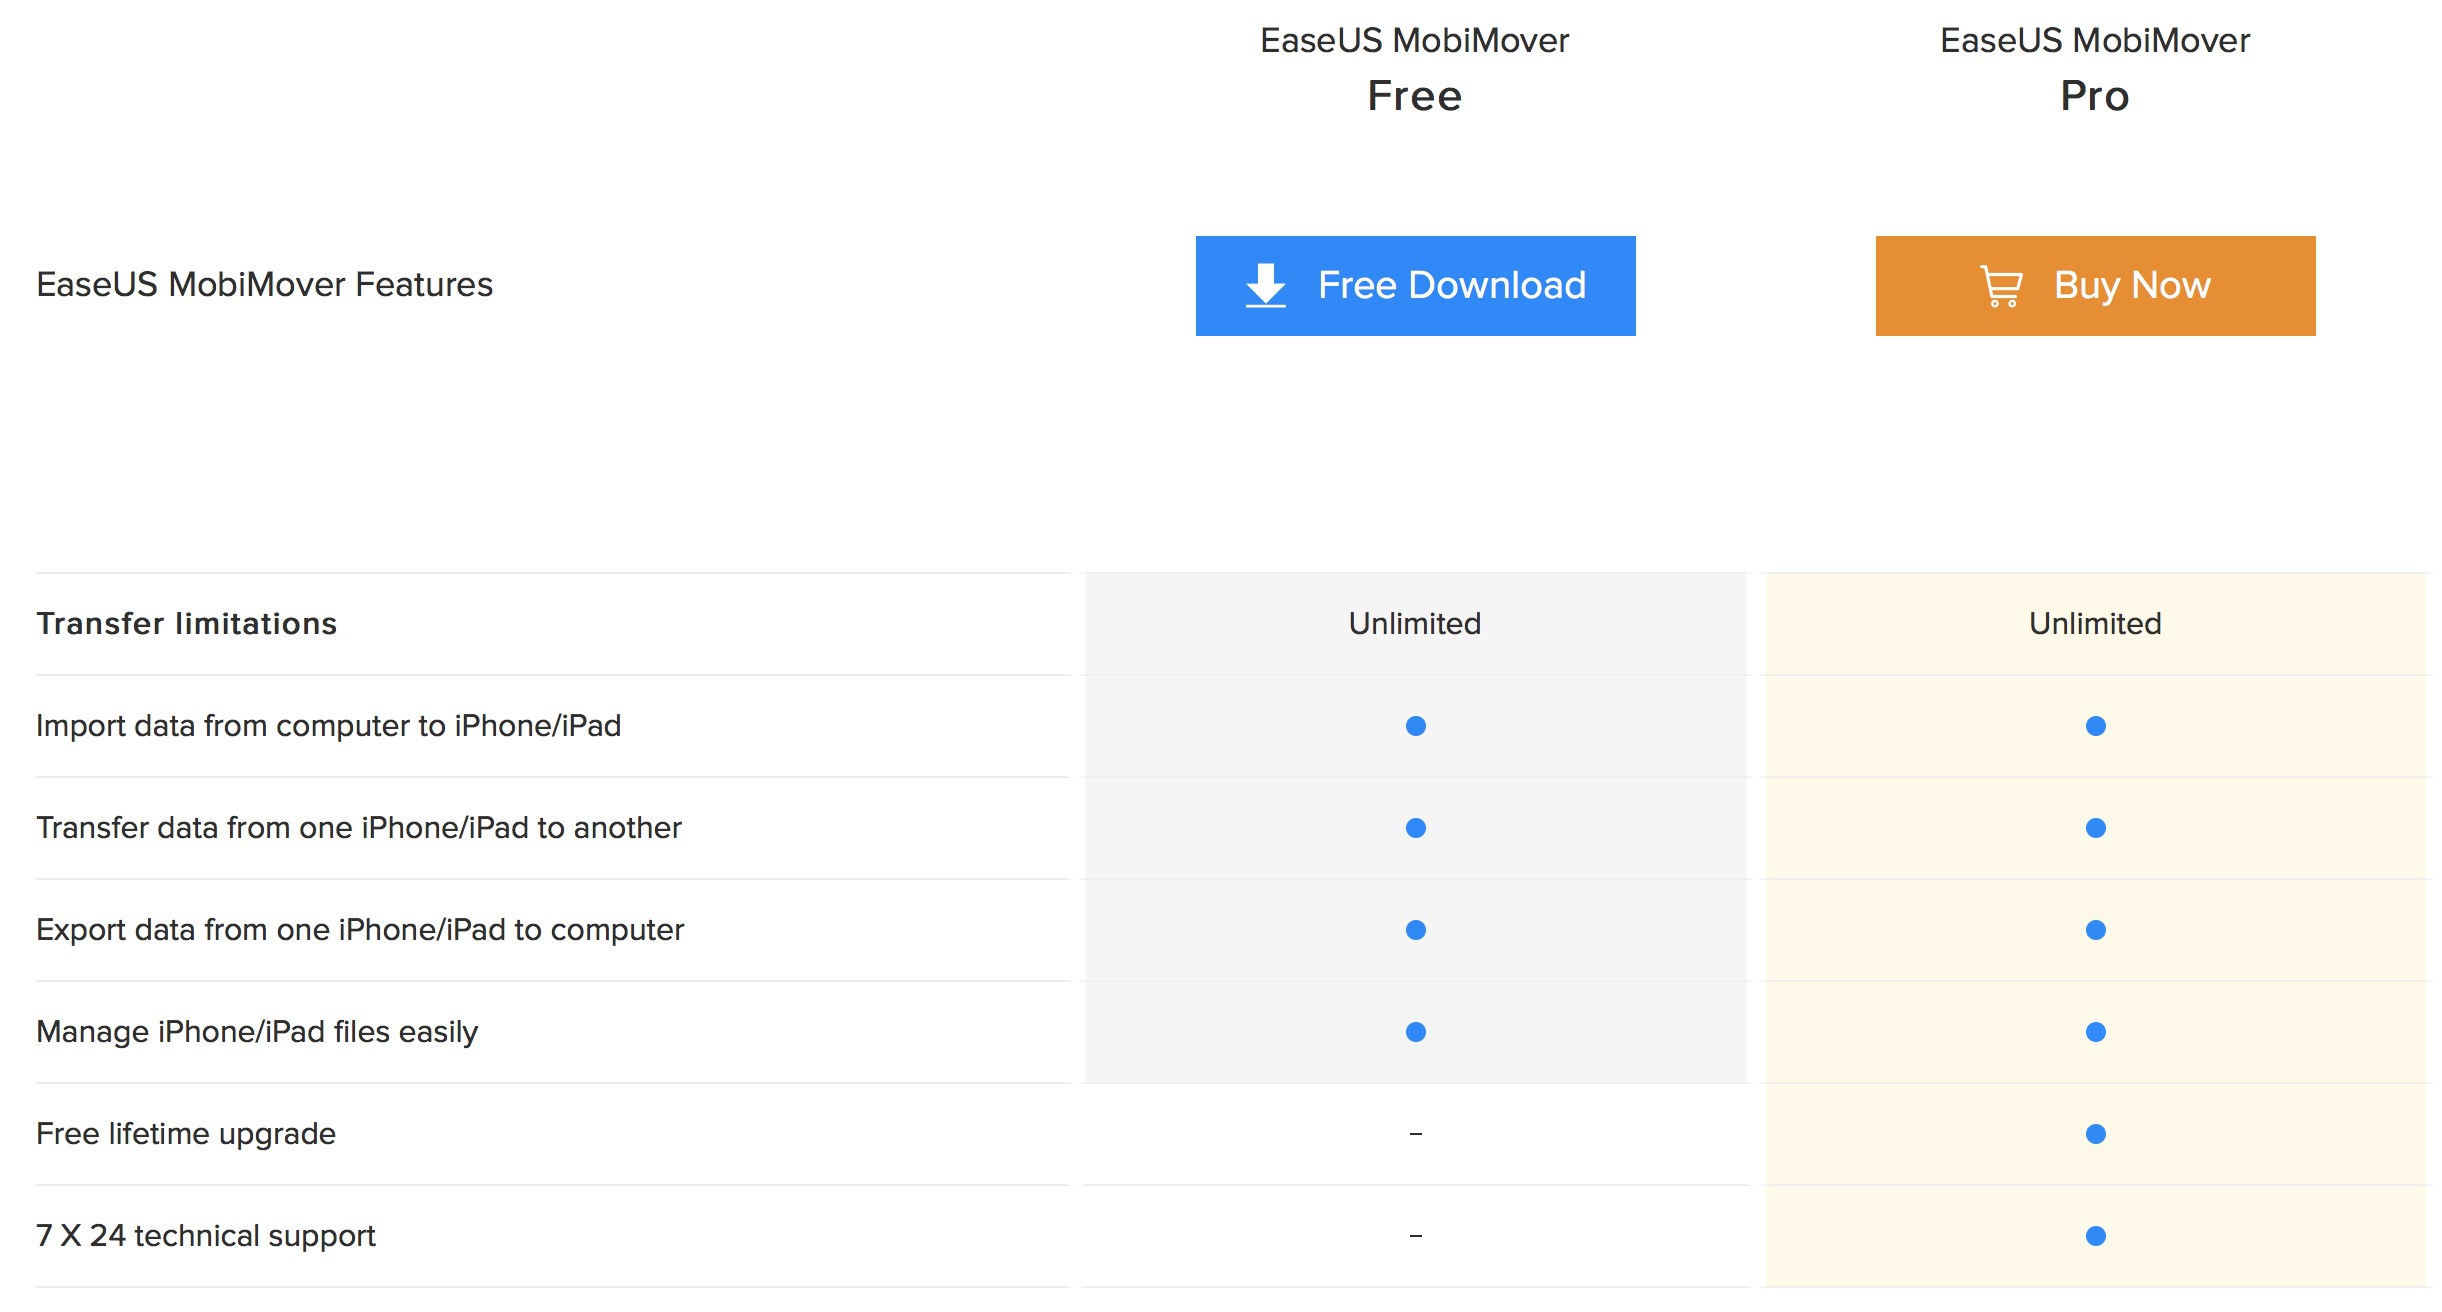Click Unlimited in the Pro column
The width and height of the screenshot is (2442, 1312).
click(2094, 624)
